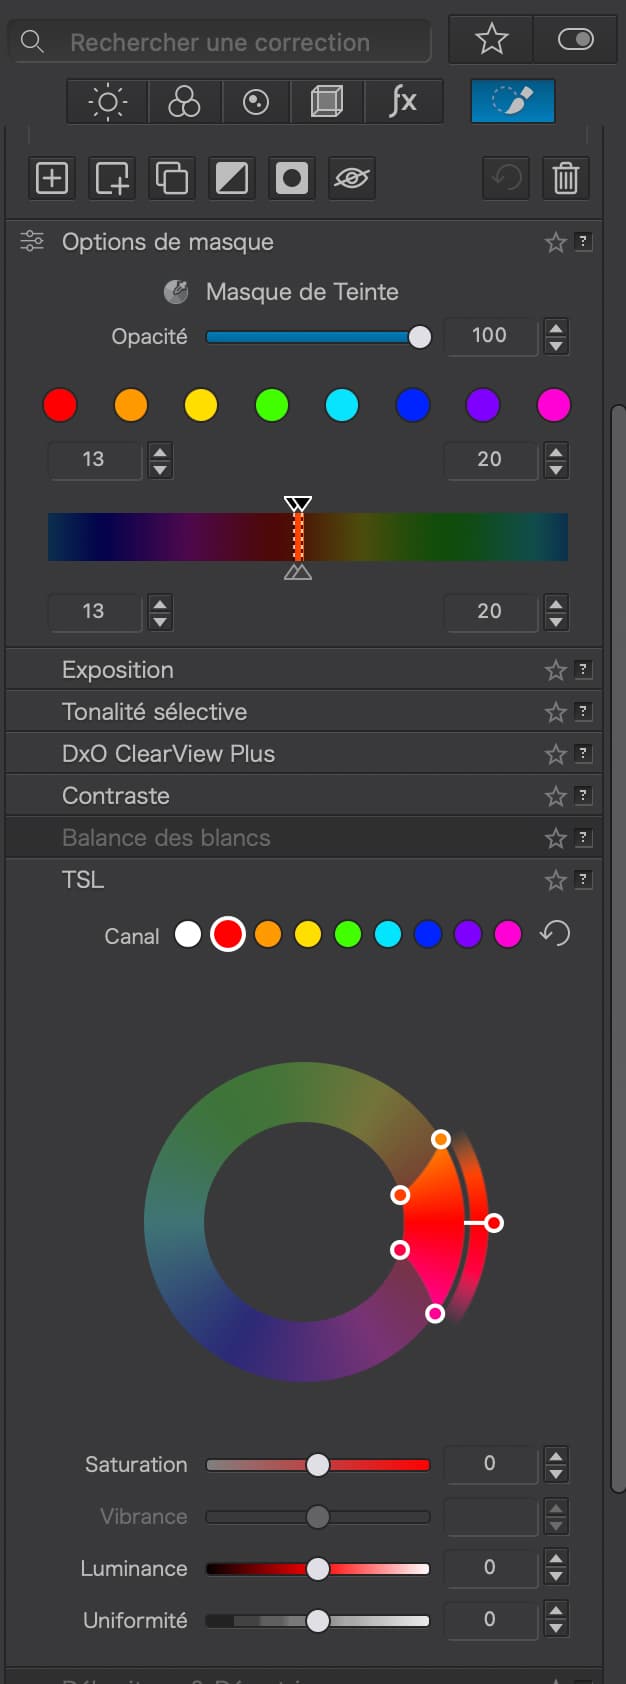Open the Light corrections tab (sun icon)
Screen dimensions: 626x1684
[108, 101]
